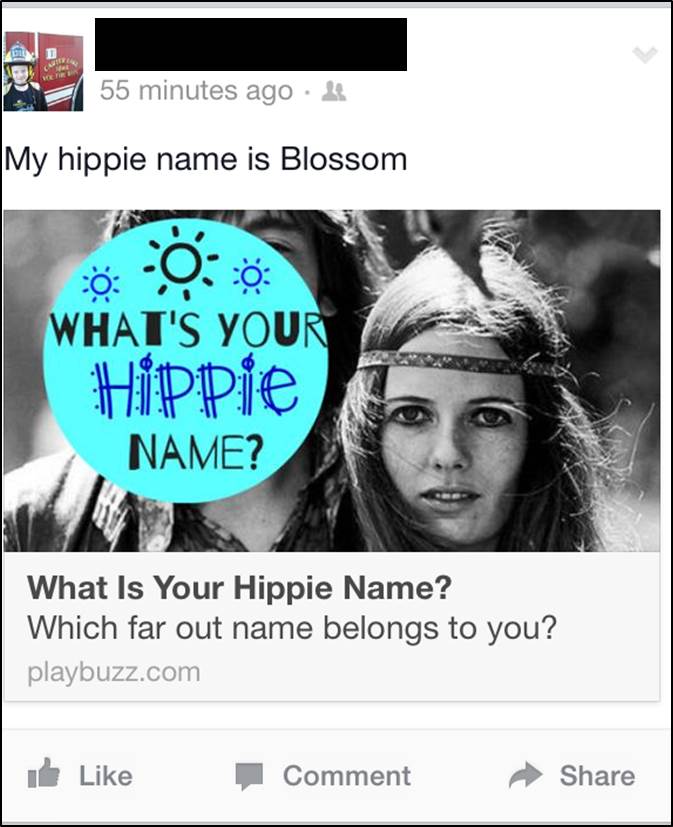The width and height of the screenshot is (673, 827).
Task: Click the 'What Is Your Hippie Name?' headline
Action: 239,588
